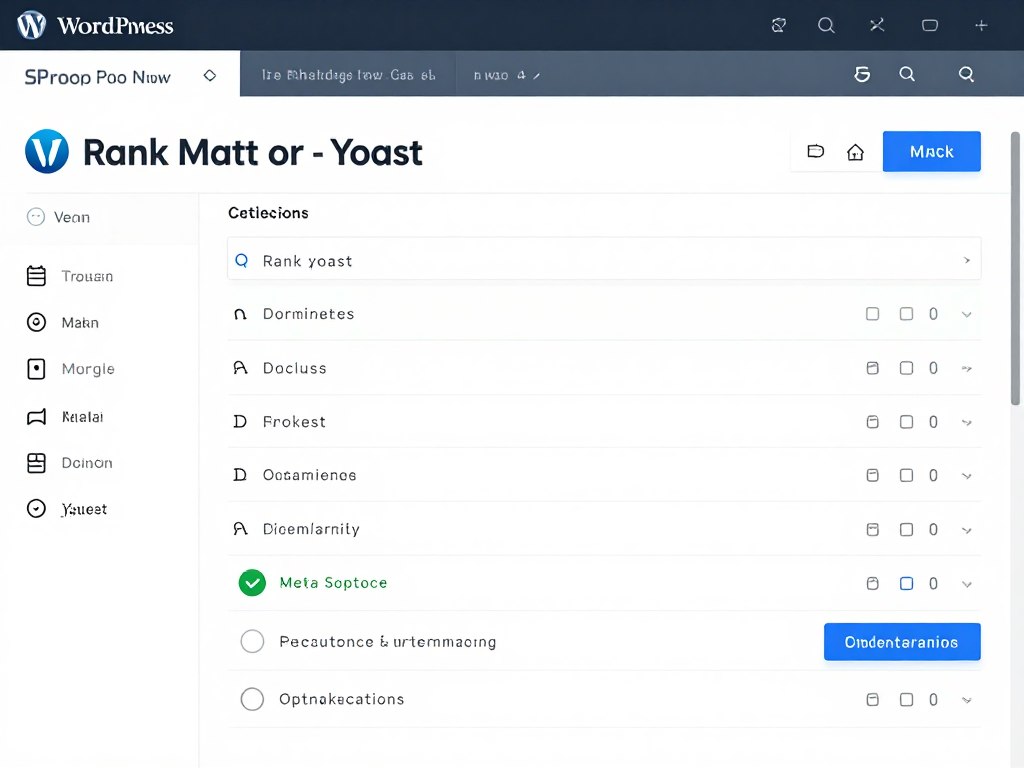This screenshot has width=1024, height=768.
Task: Click the WordPress logo icon
Action: click(x=31, y=25)
